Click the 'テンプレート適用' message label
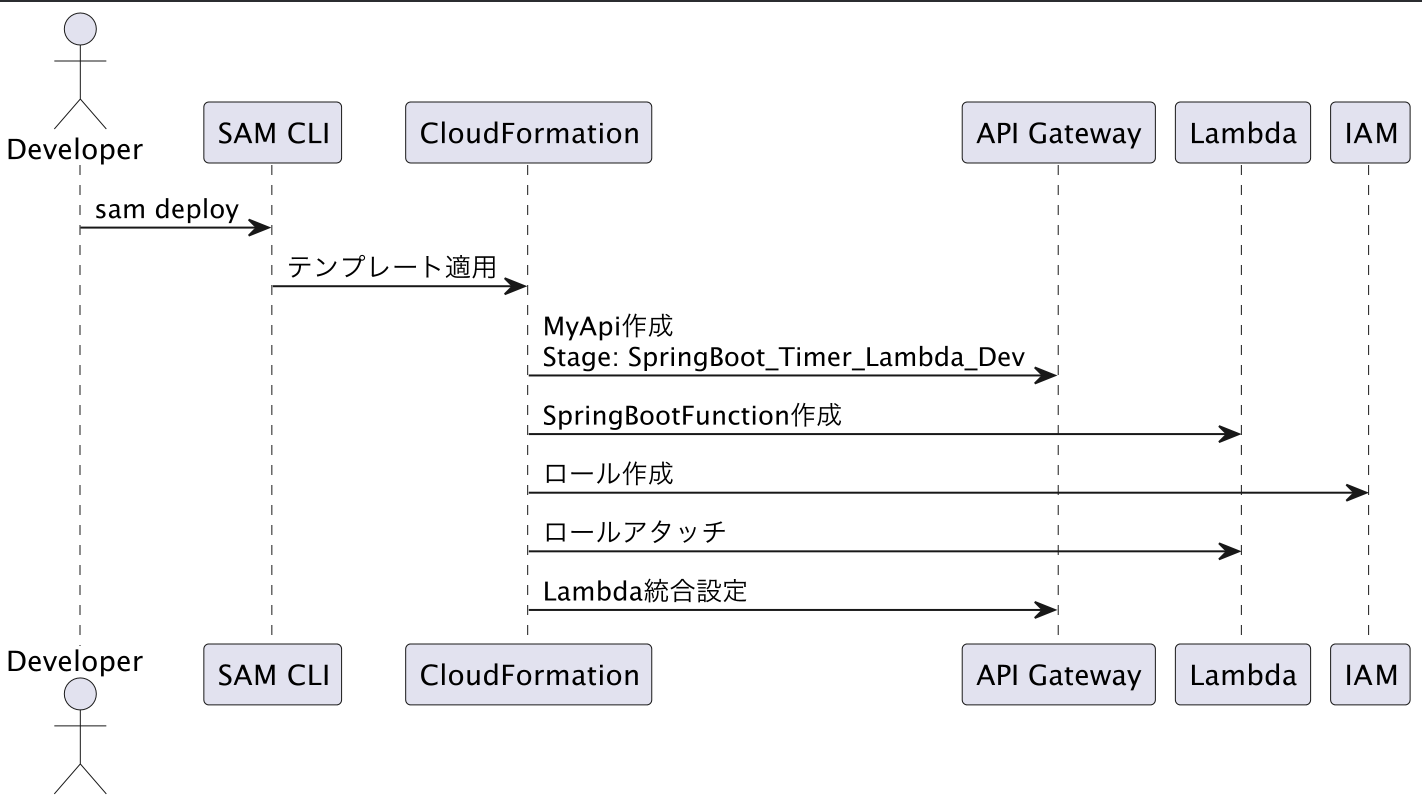This screenshot has height=804, width=1422. (393, 267)
